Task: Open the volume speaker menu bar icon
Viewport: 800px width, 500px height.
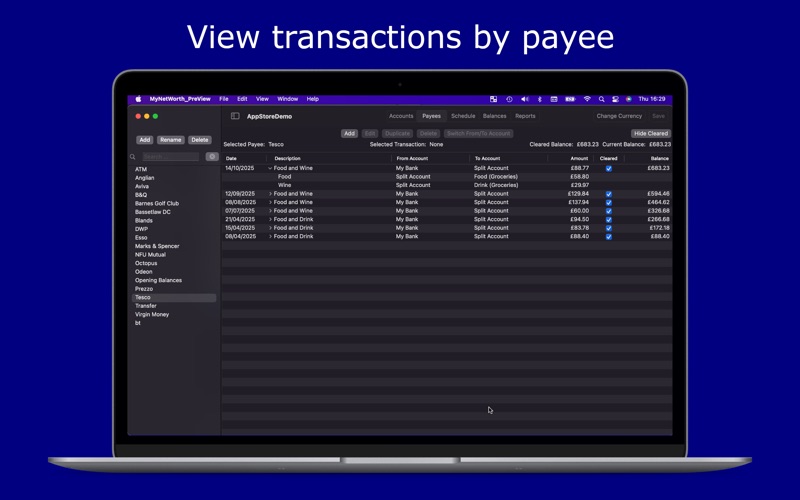Action: coord(524,99)
